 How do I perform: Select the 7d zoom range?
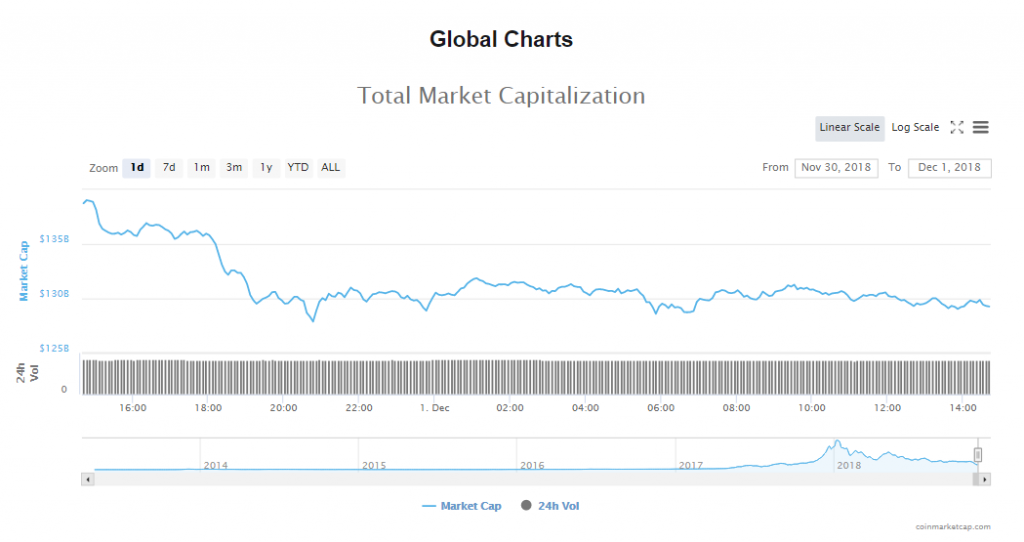pos(169,167)
